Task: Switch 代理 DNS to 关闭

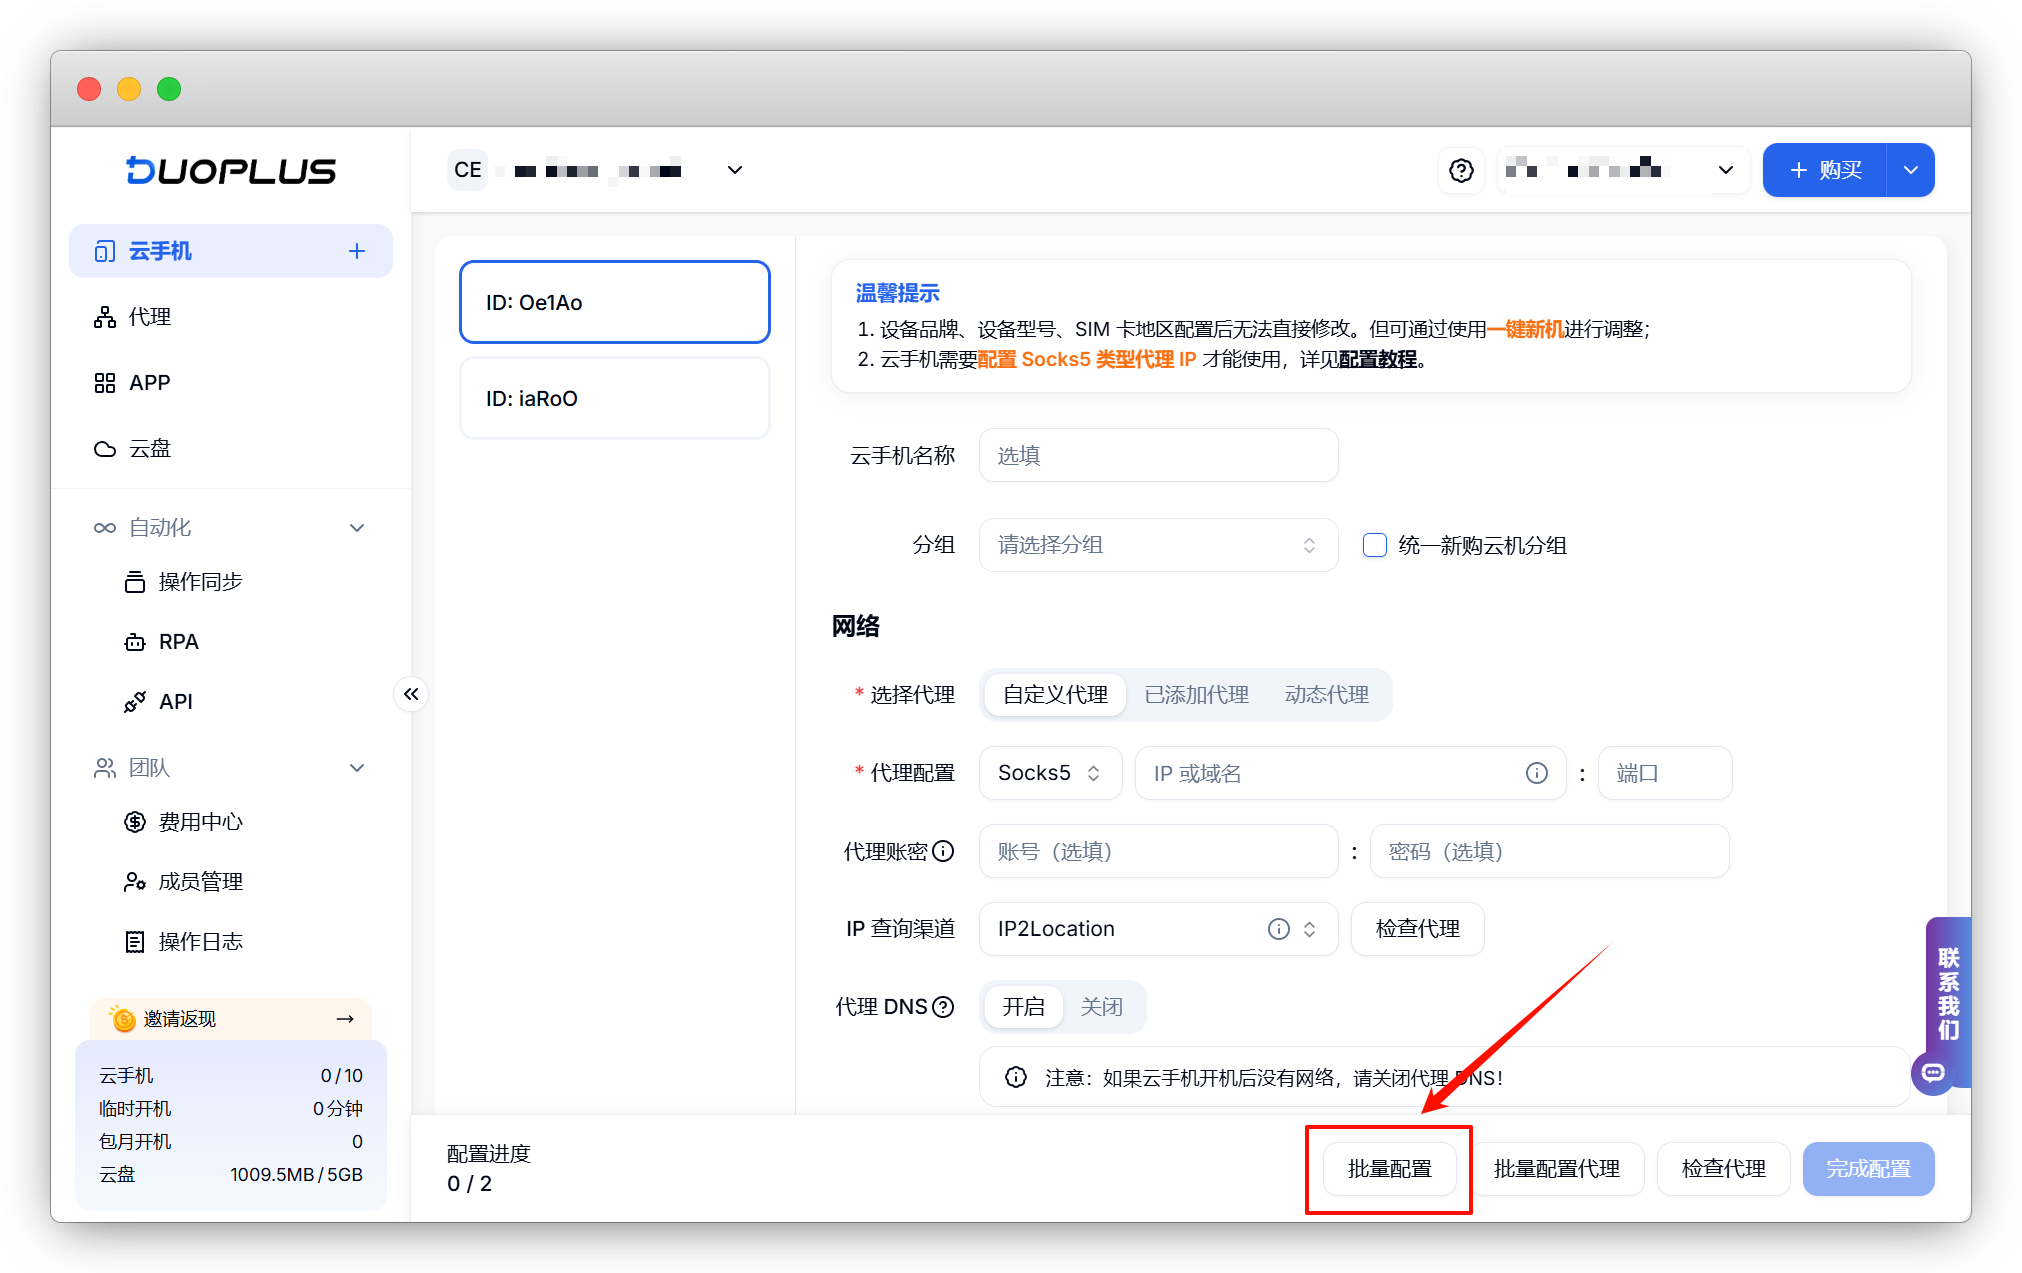Action: click(1101, 1007)
